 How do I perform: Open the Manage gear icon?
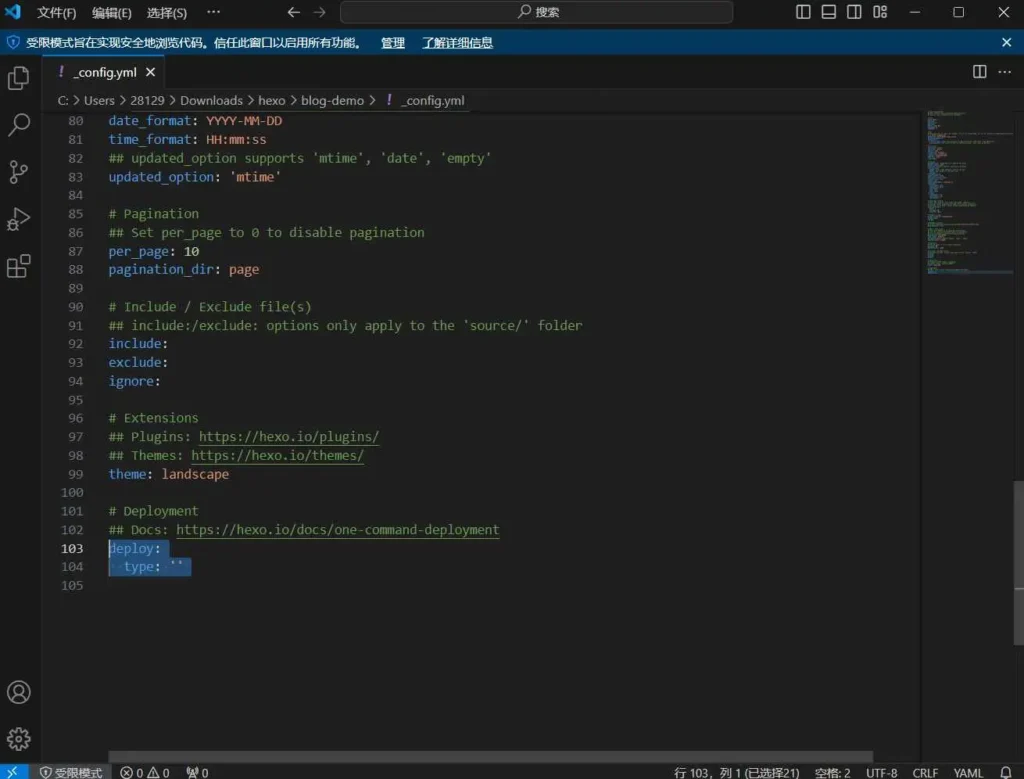click(x=19, y=739)
